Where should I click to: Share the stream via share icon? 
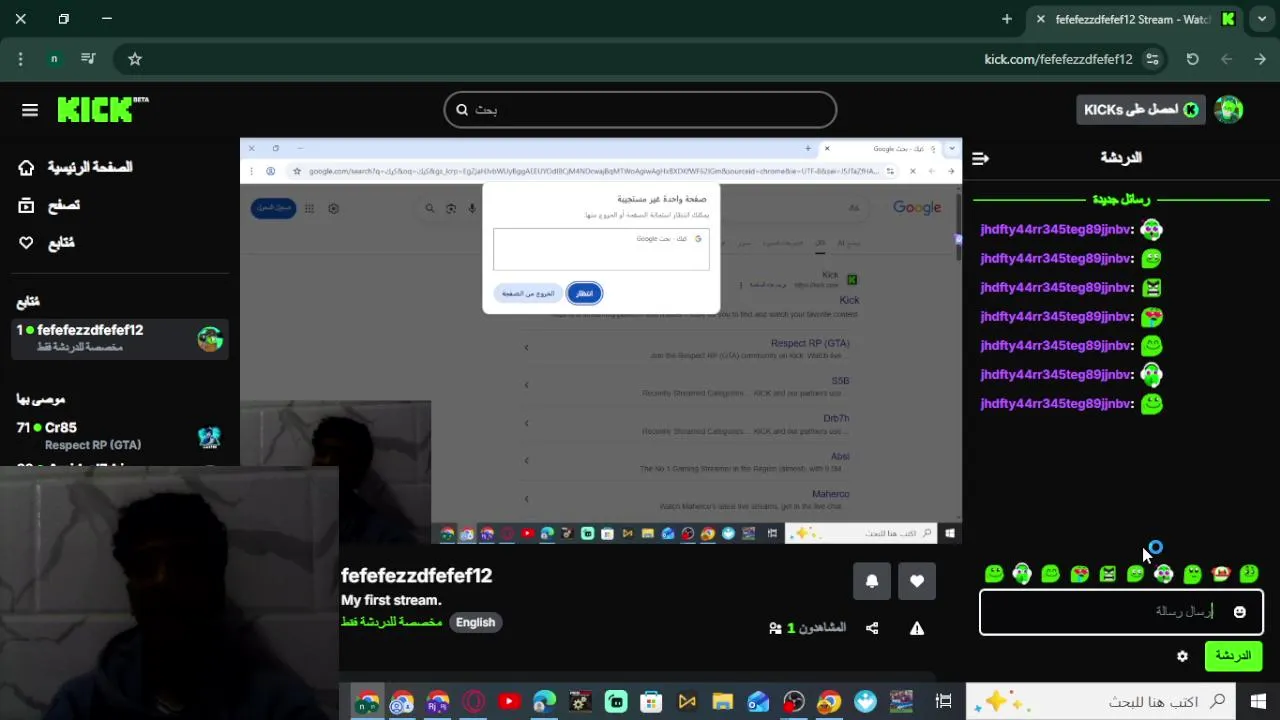coord(872,628)
